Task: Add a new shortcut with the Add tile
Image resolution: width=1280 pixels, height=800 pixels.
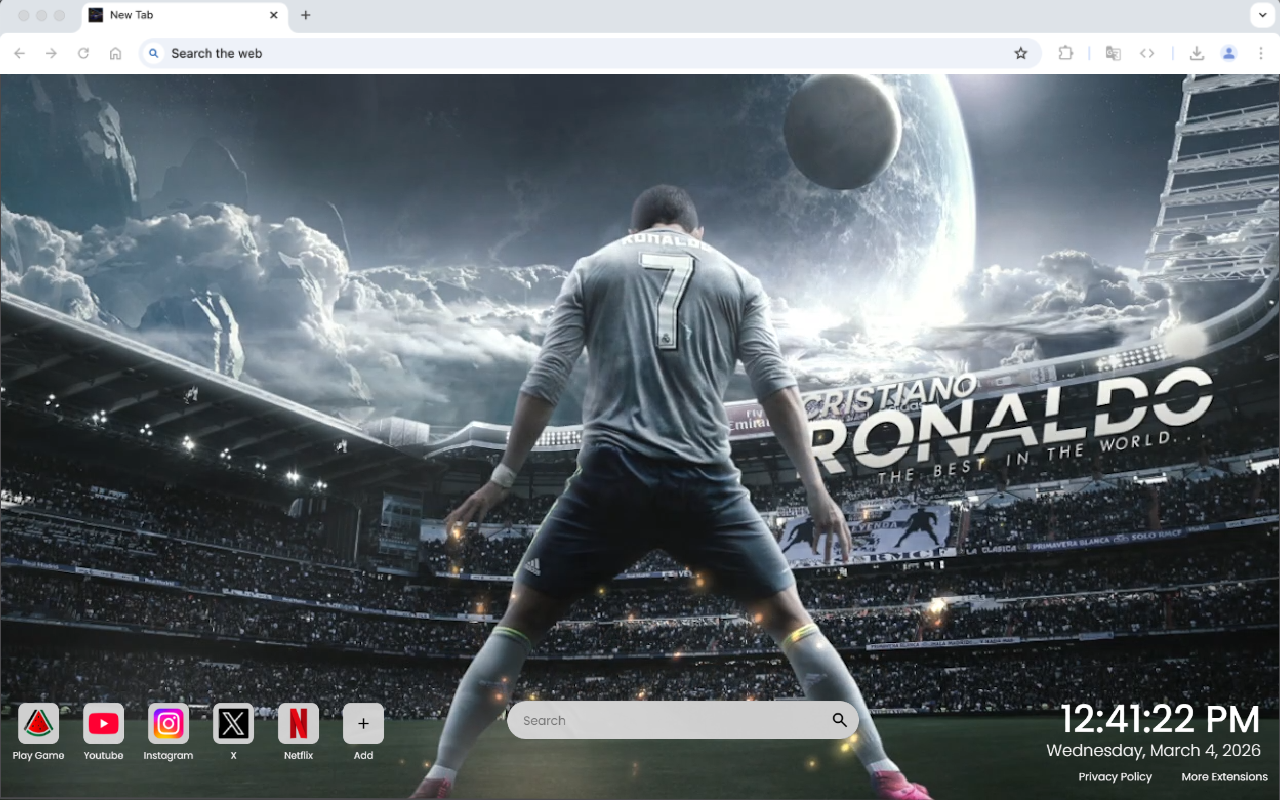Action: pyautogui.click(x=363, y=723)
